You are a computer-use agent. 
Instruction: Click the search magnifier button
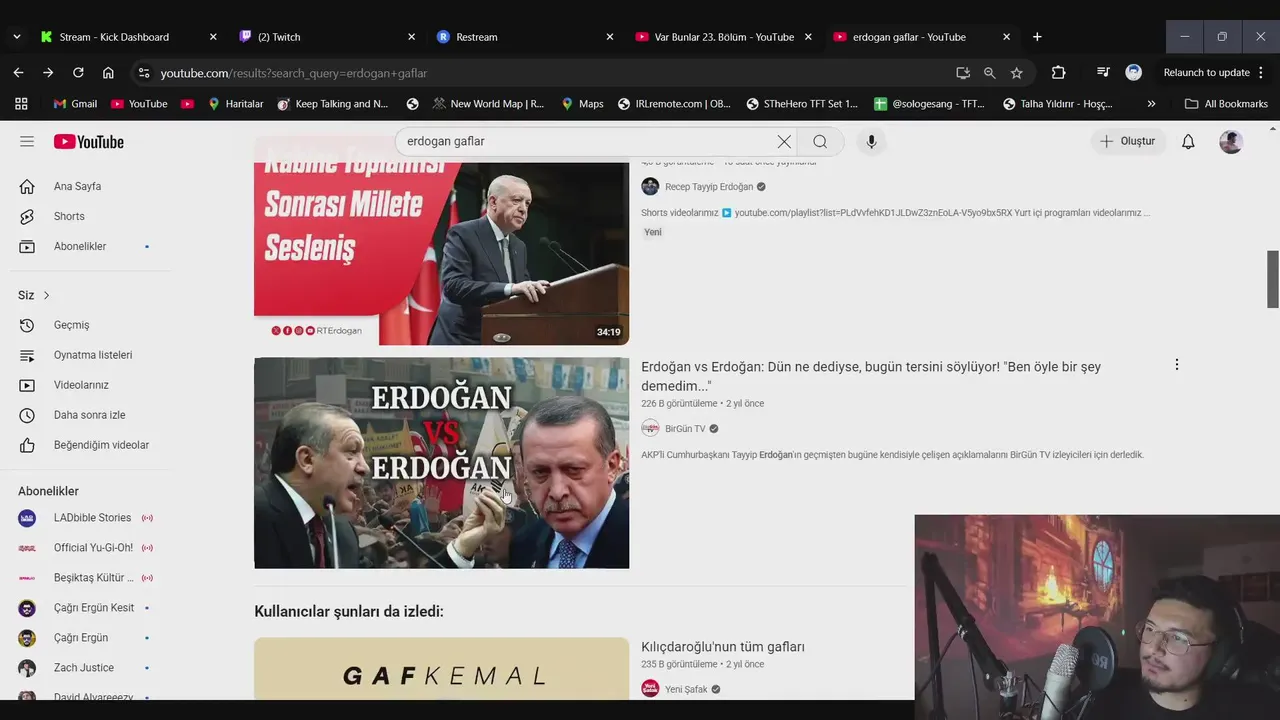820,141
